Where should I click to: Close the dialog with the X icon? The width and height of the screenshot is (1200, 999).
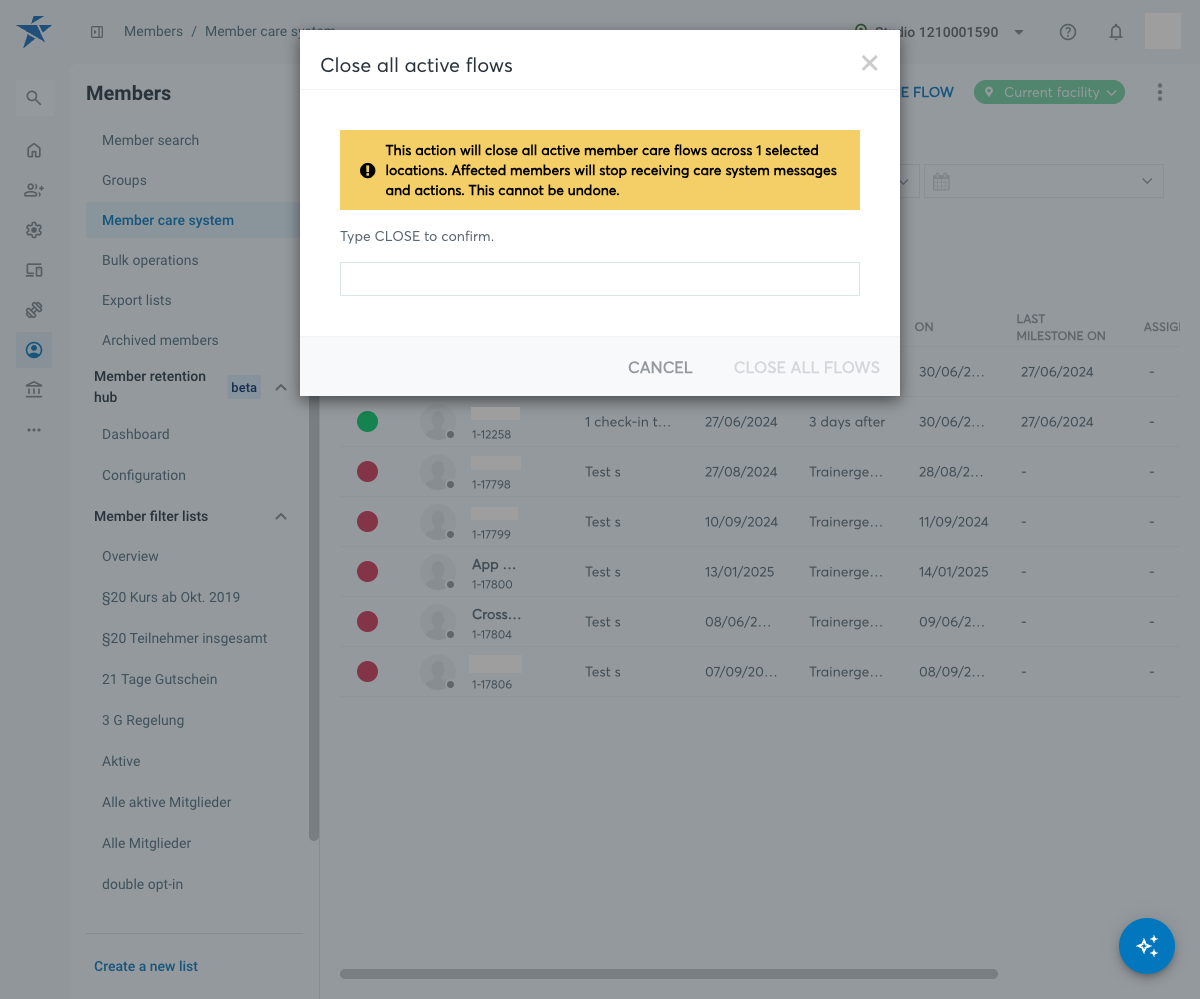(870, 63)
